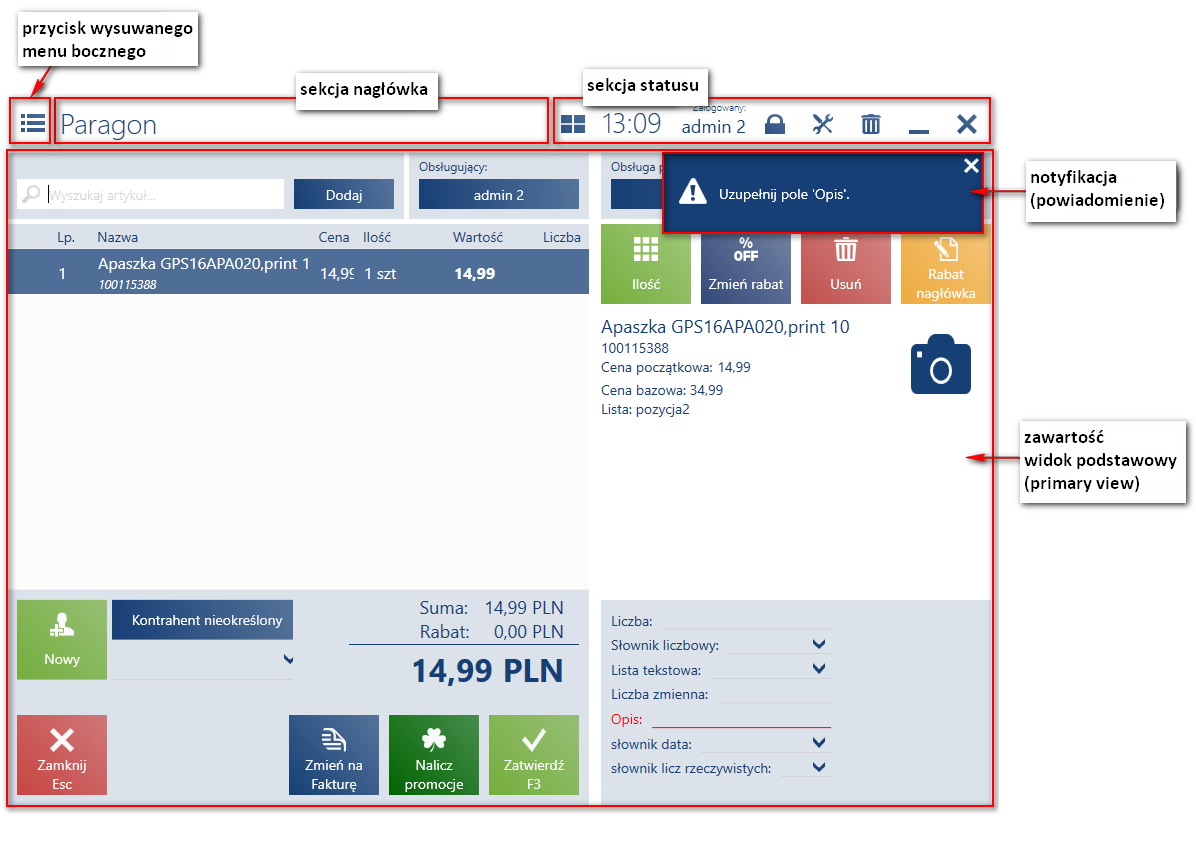Open the camera photo placeholder of the article
The height and width of the screenshot is (848, 1196).
[940, 364]
